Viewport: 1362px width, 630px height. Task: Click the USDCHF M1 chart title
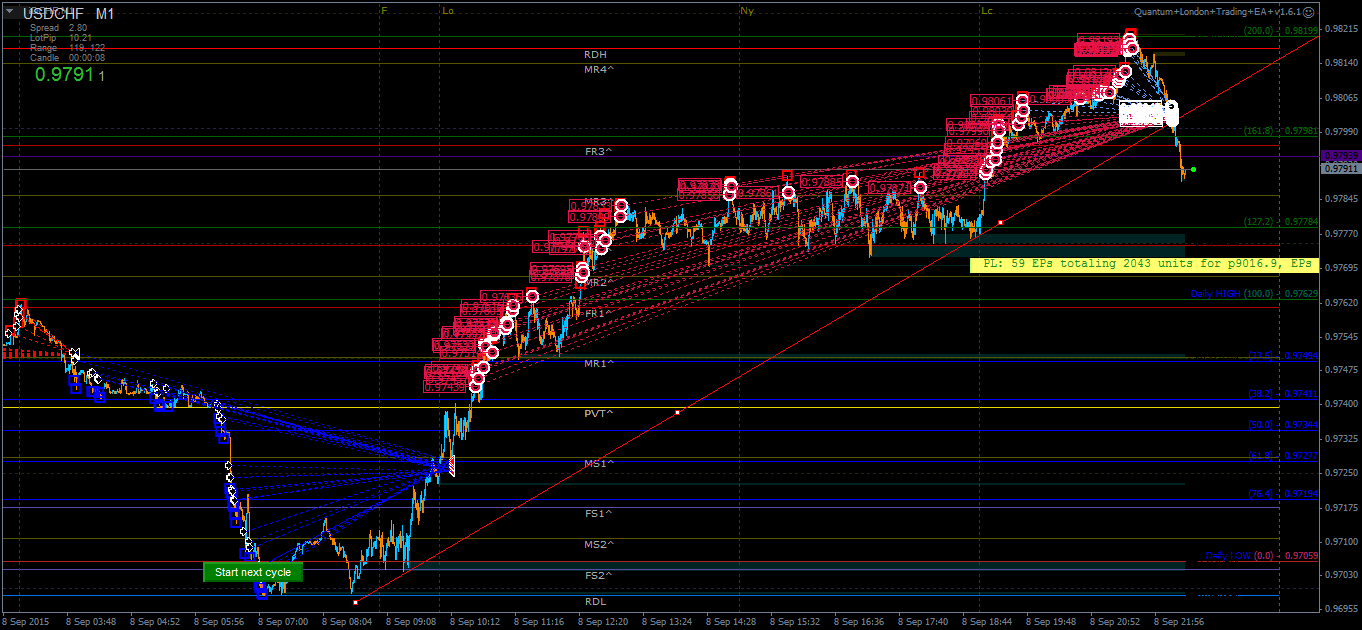(68, 14)
